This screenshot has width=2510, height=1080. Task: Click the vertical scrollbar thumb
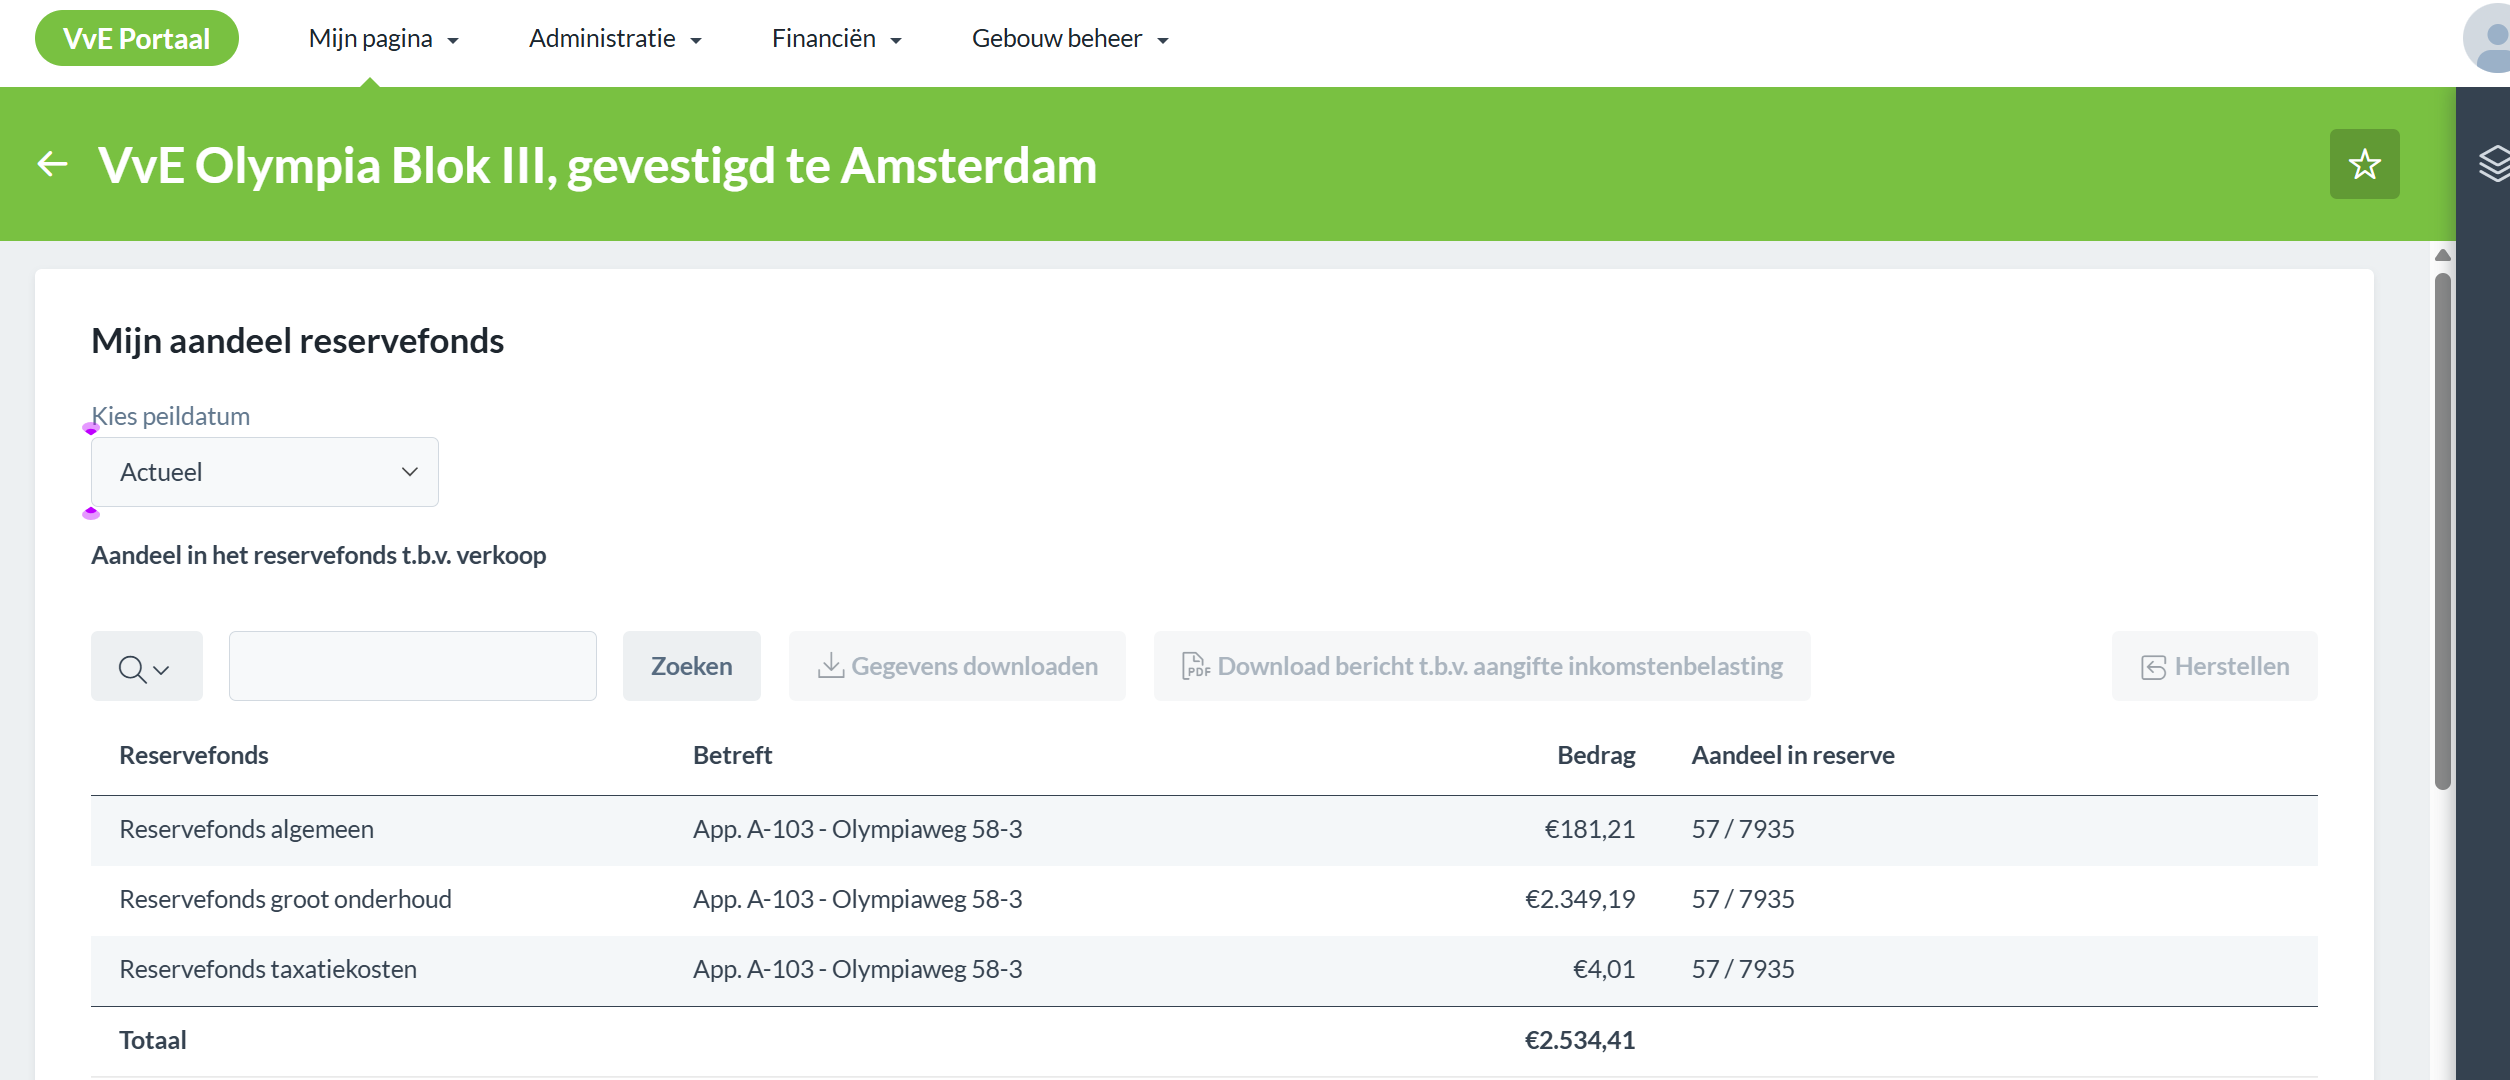pyautogui.click(x=2442, y=530)
